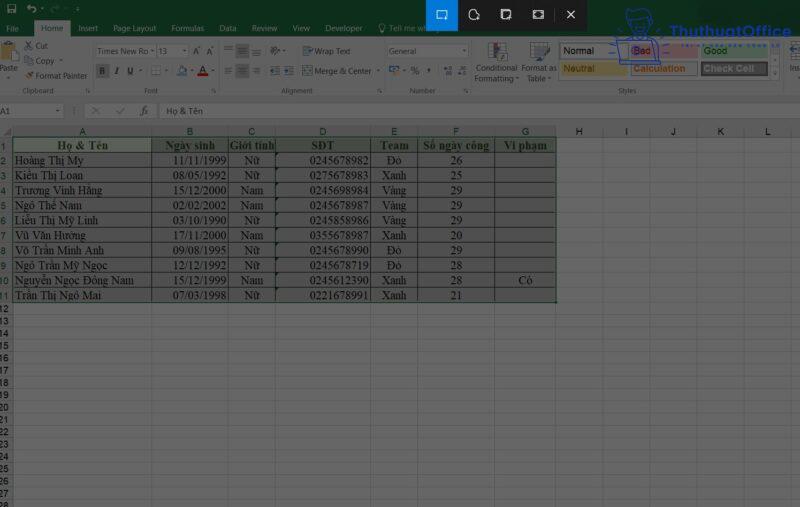Click the Save icon in title bar
Image resolution: width=800 pixels, height=507 pixels.
11,8
